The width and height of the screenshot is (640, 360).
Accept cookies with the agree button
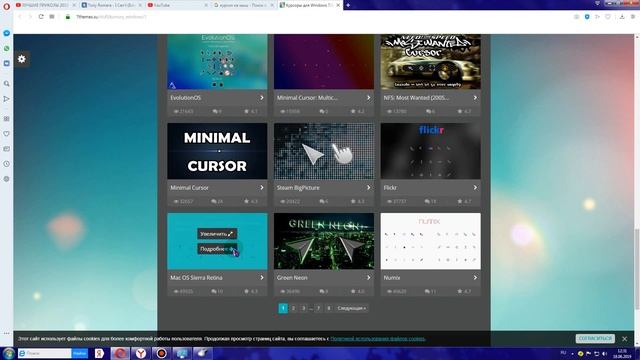[x=595, y=338]
